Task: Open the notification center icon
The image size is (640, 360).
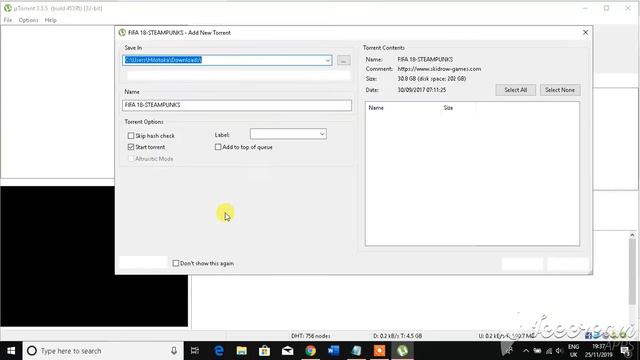Action: click(x=626, y=351)
